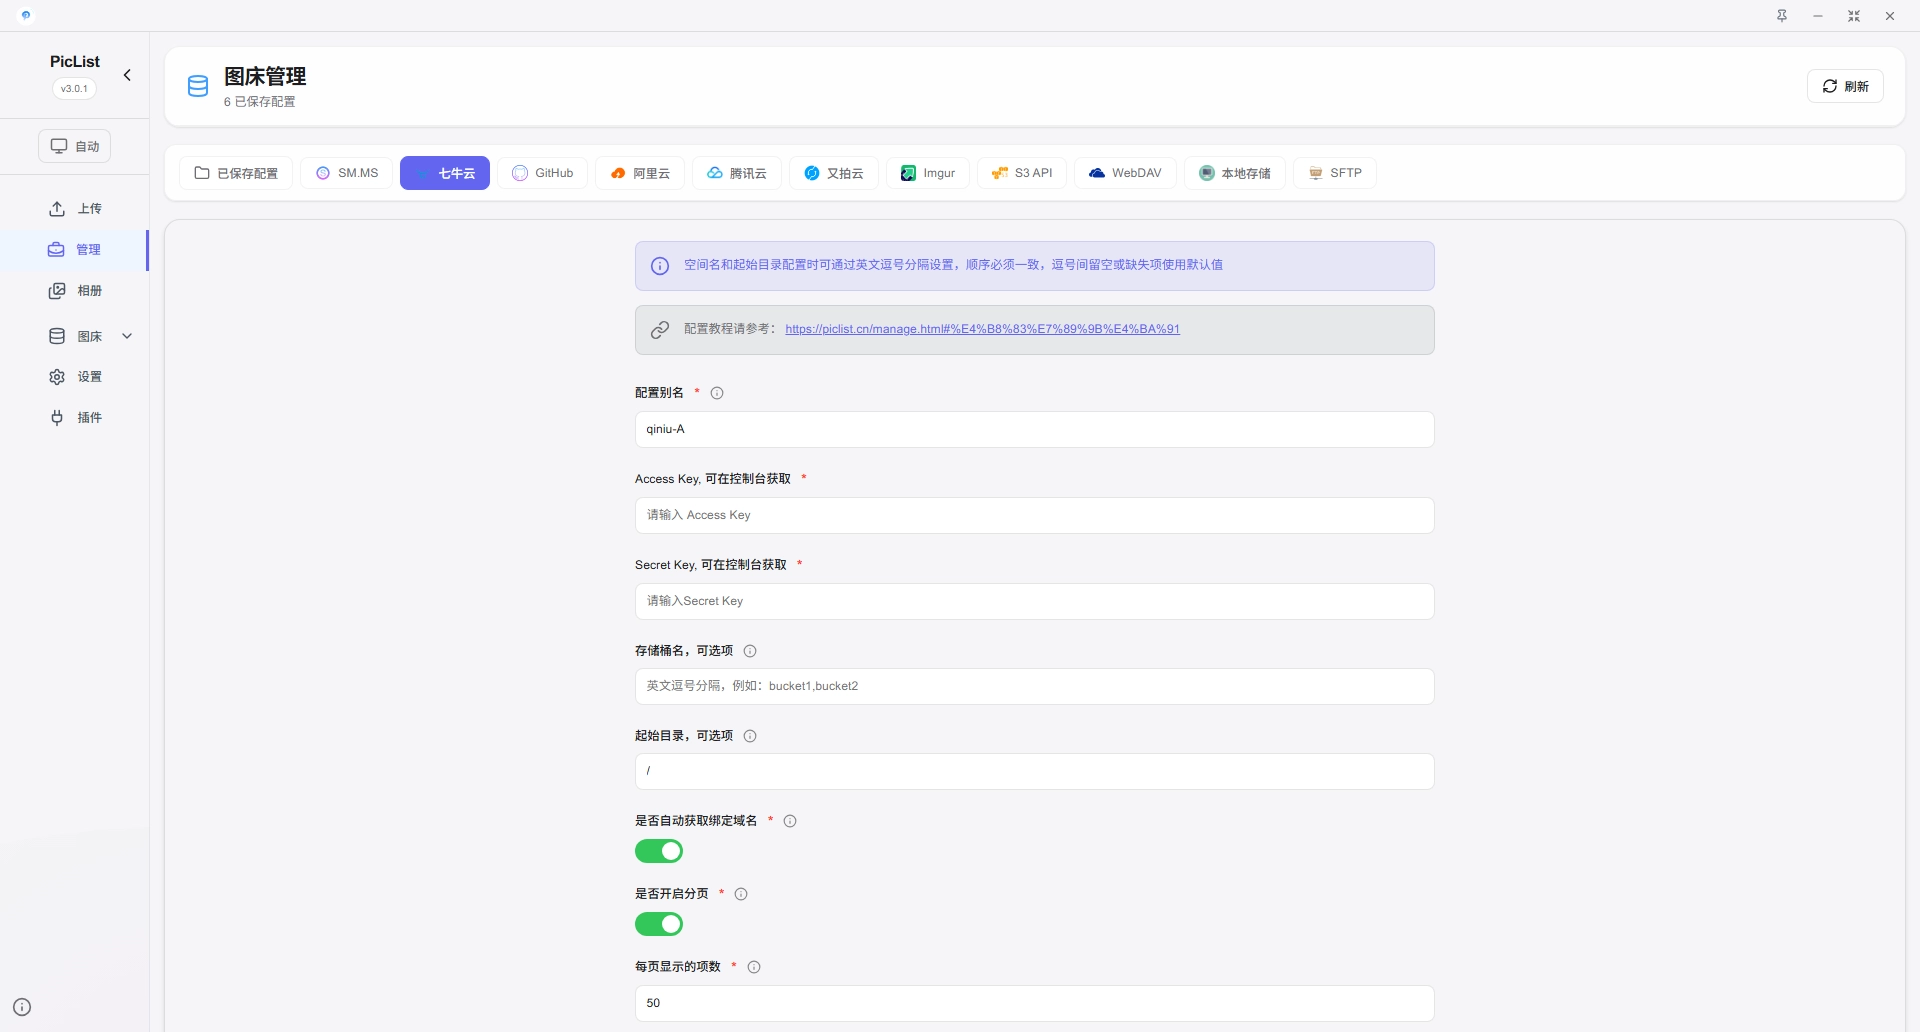The image size is (1920, 1032).
Task: Switch to 阿里云 tab
Action: click(x=640, y=173)
